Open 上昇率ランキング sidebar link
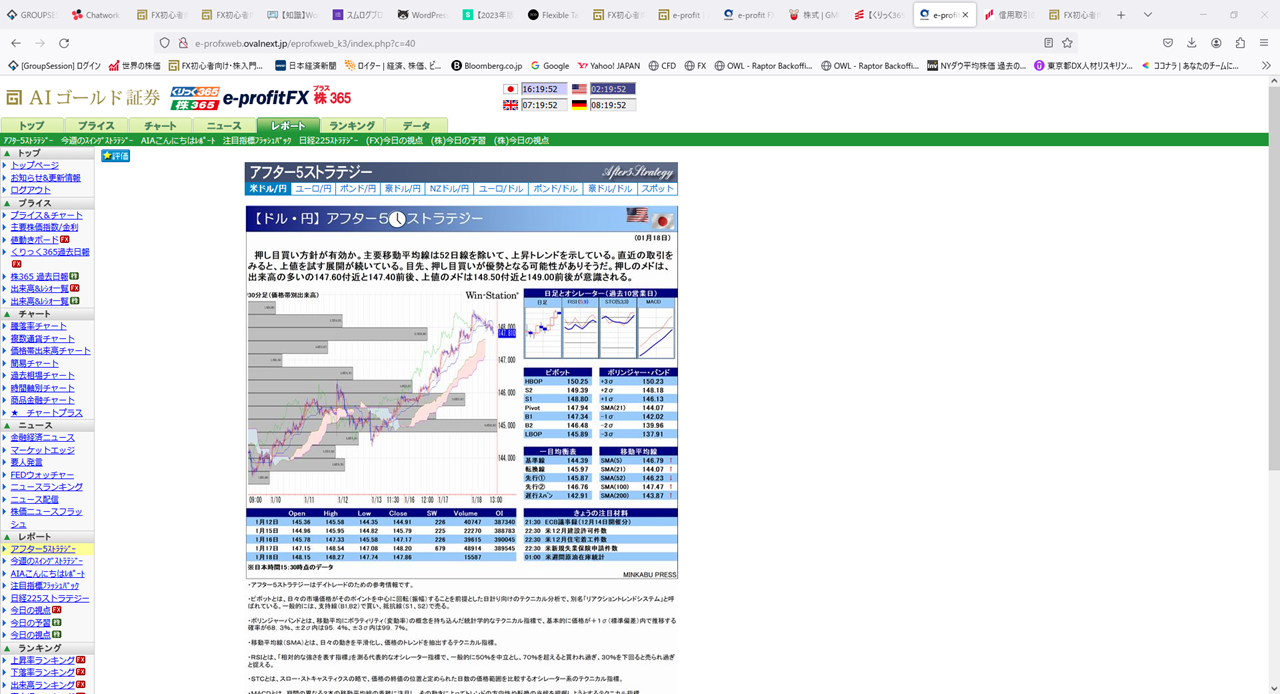The height and width of the screenshot is (694, 1280). tap(43, 660)
